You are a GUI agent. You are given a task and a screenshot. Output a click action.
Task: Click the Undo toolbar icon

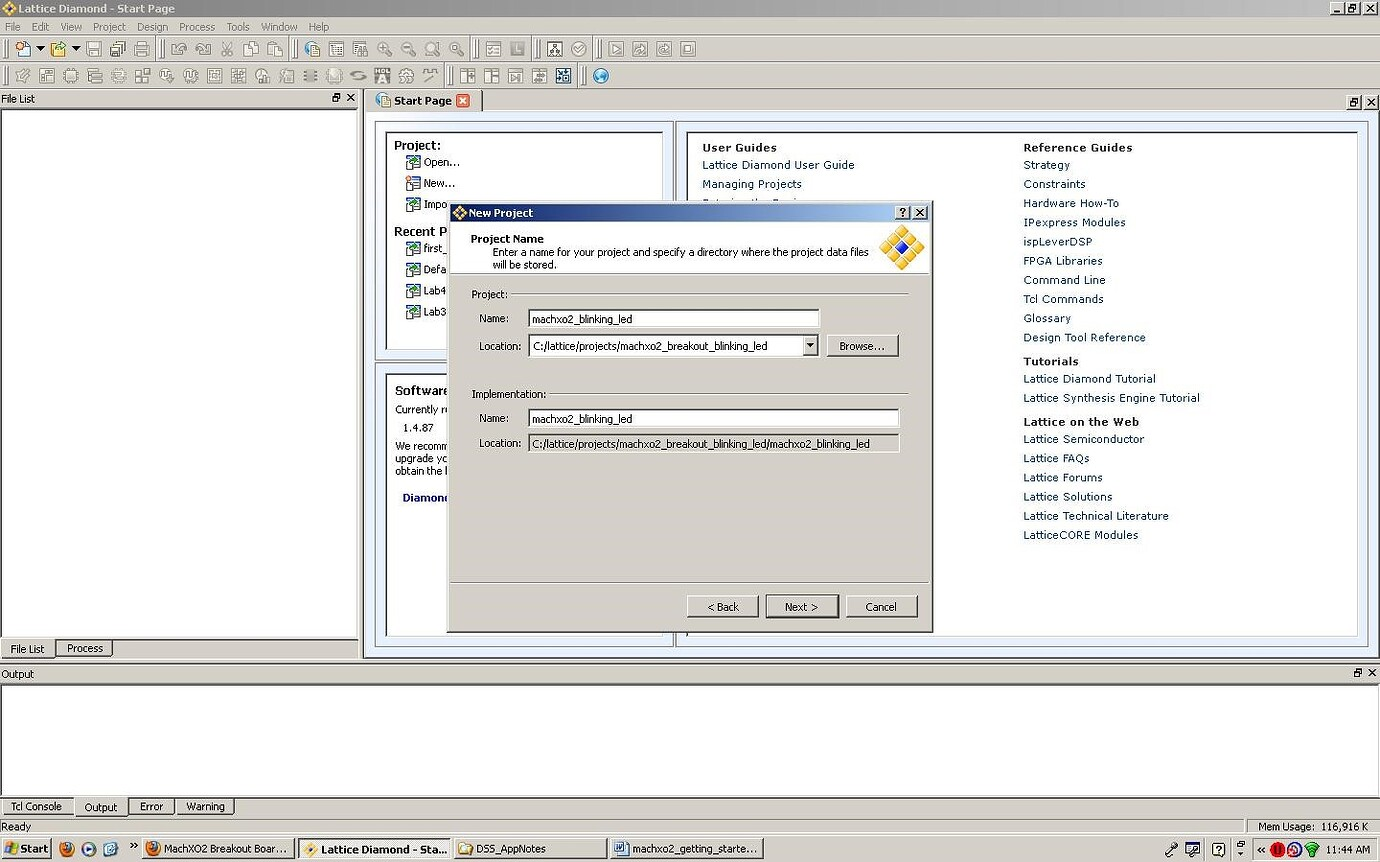click(x=179, y=49)
